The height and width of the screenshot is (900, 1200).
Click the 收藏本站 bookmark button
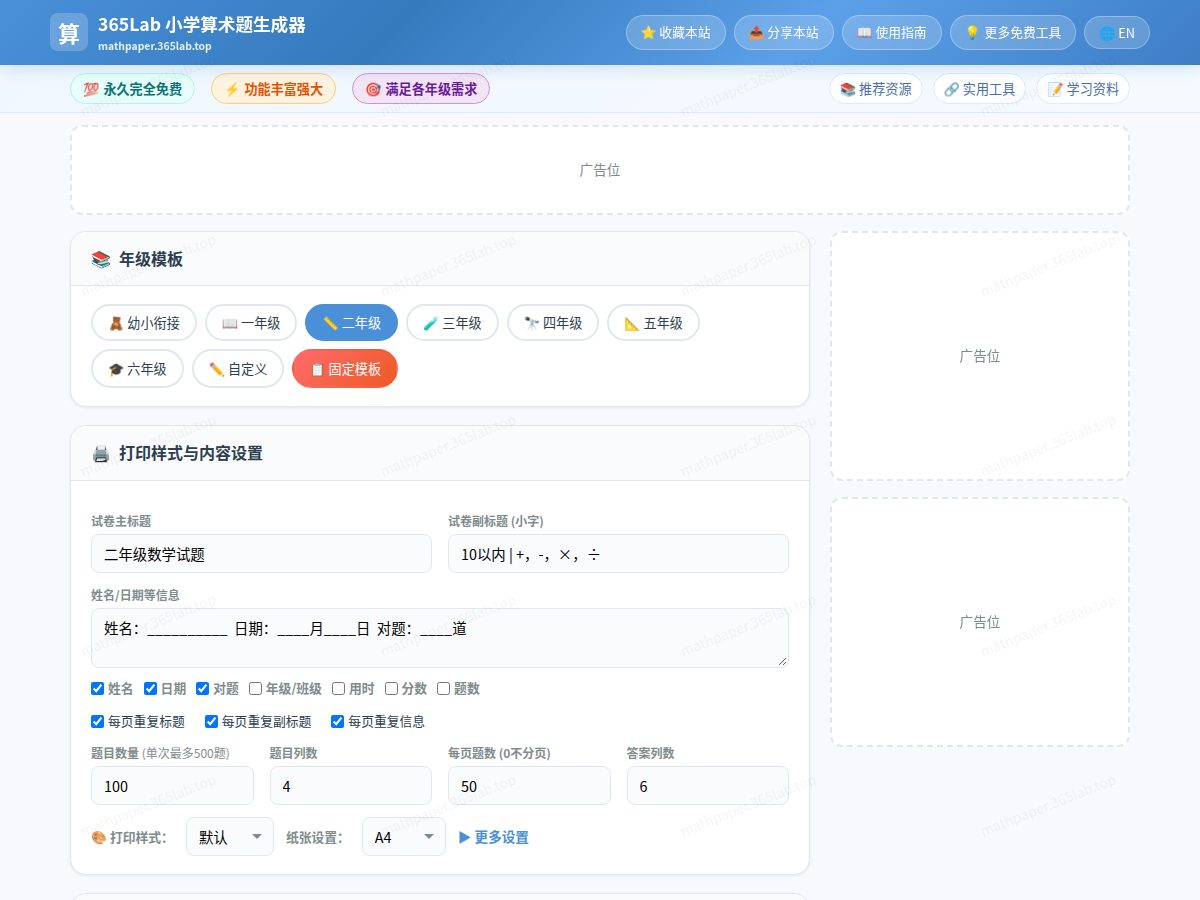[x=675, y=32]
